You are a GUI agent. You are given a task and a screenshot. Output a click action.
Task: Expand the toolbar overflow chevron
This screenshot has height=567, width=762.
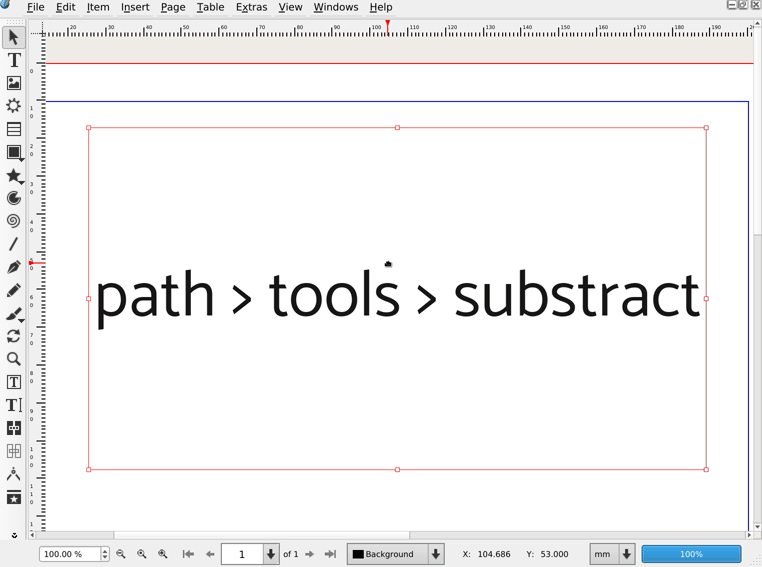(14, 535)
